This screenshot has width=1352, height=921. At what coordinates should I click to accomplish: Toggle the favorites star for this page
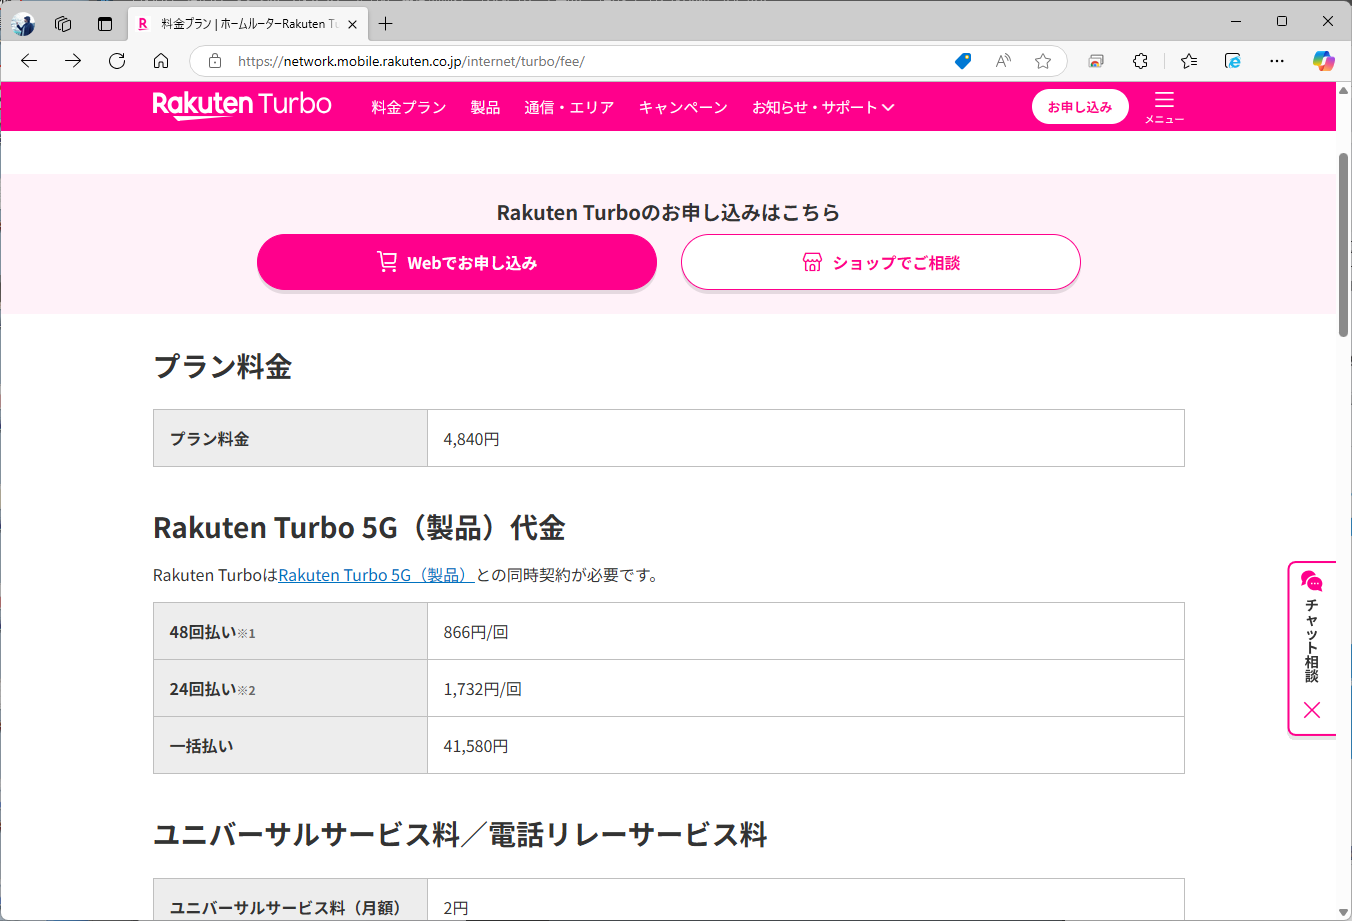point(1043,61)
